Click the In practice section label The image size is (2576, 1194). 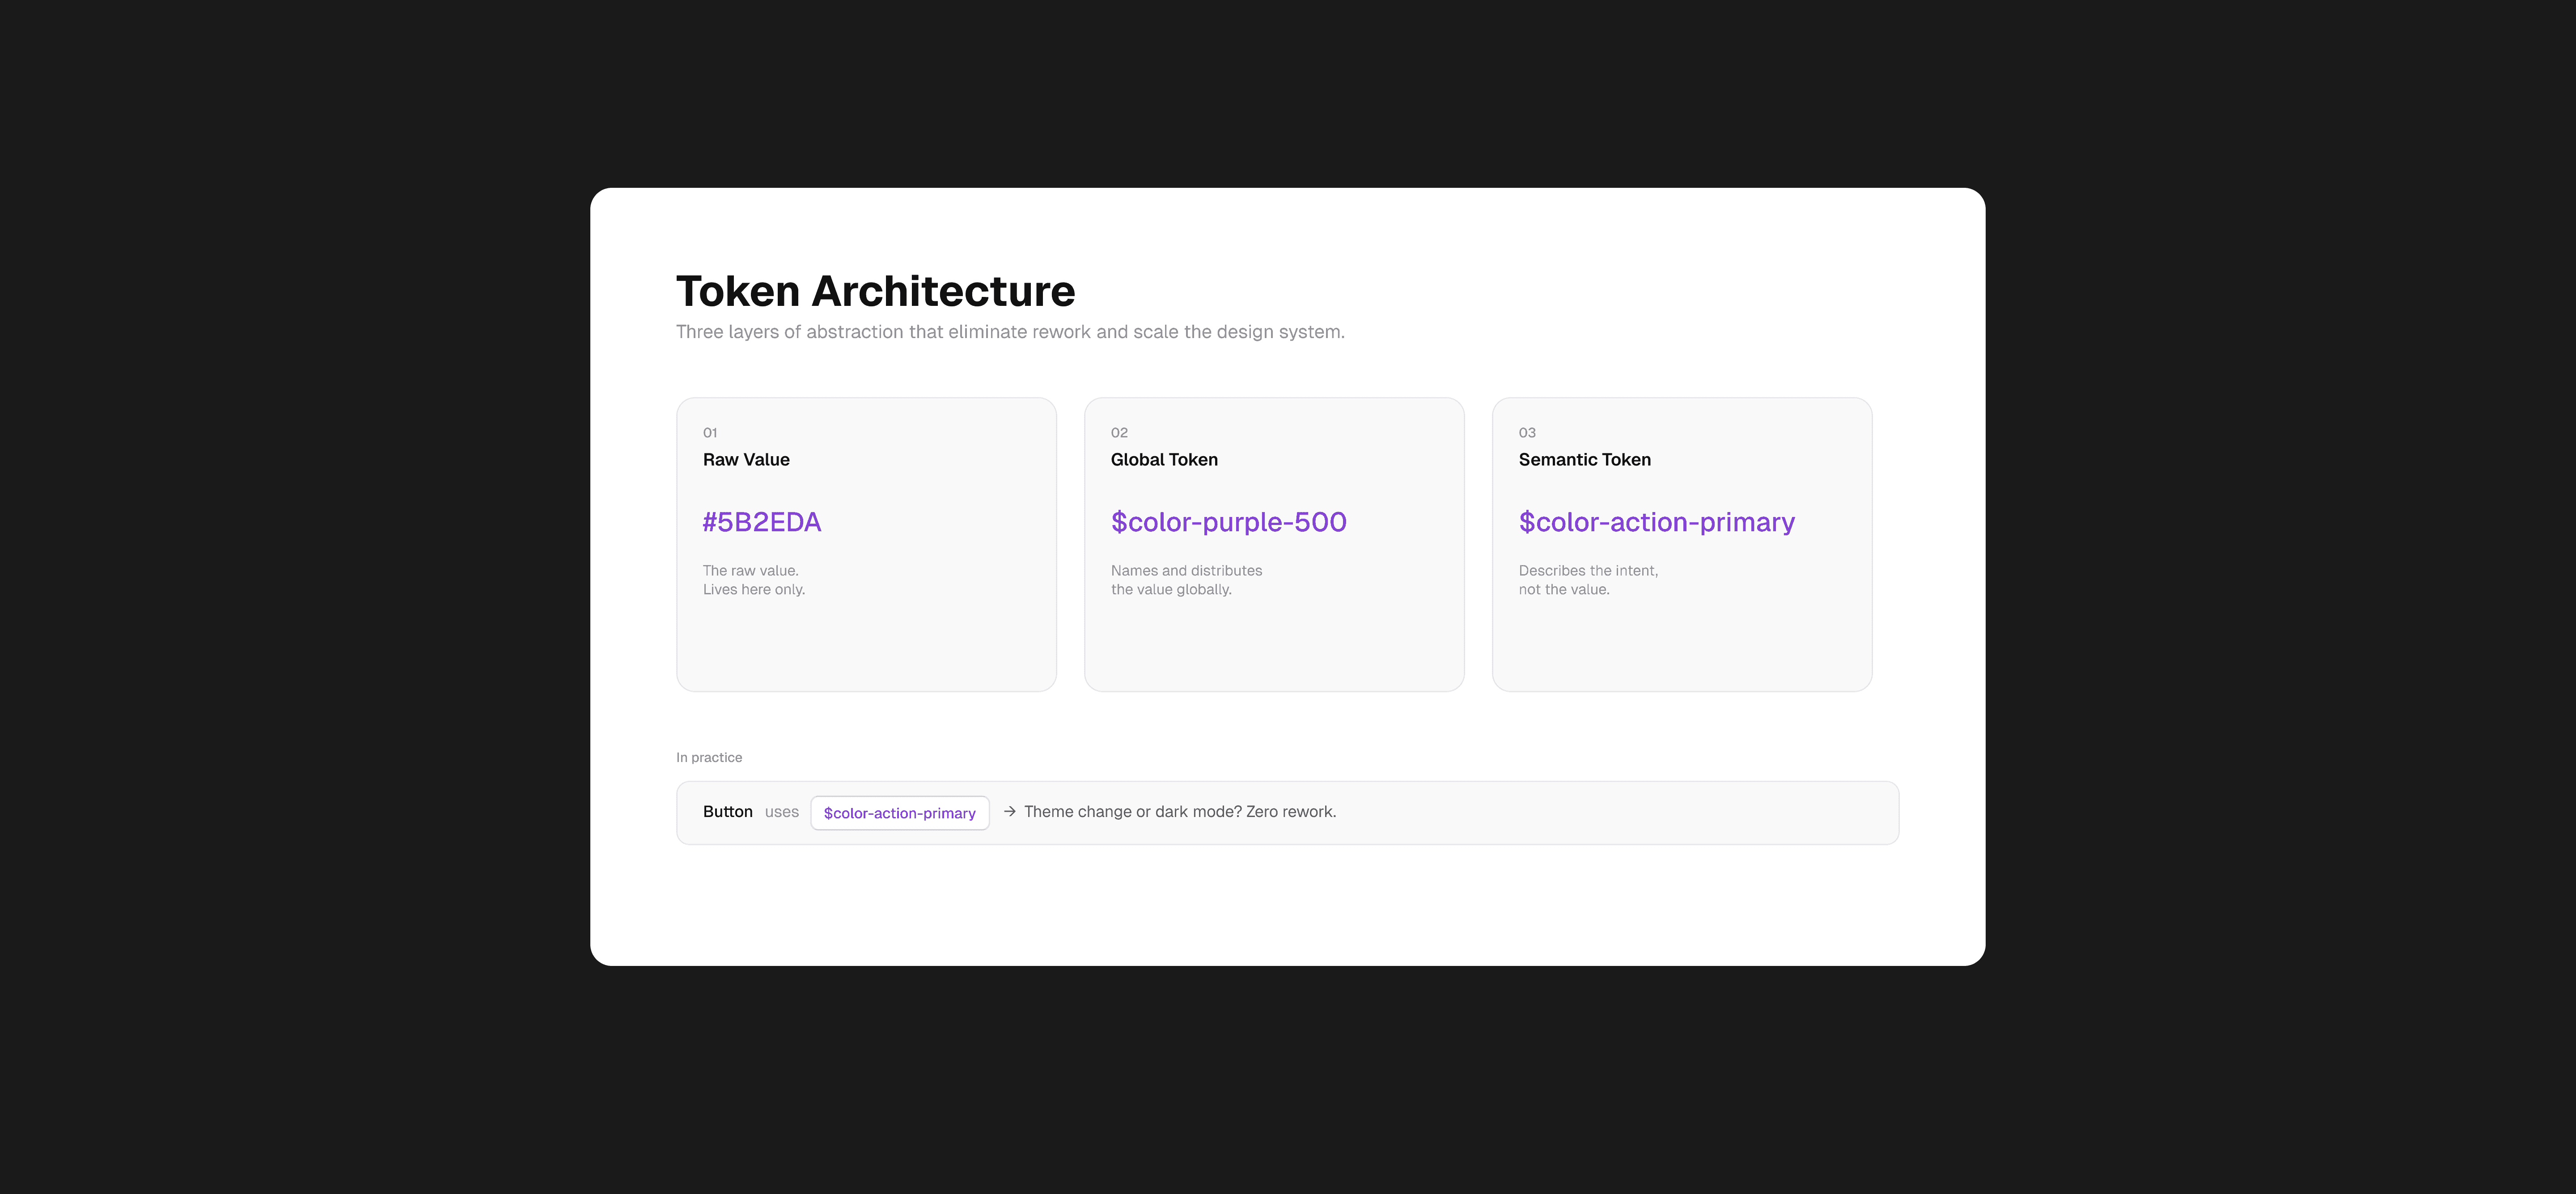[x=709, y=757]
